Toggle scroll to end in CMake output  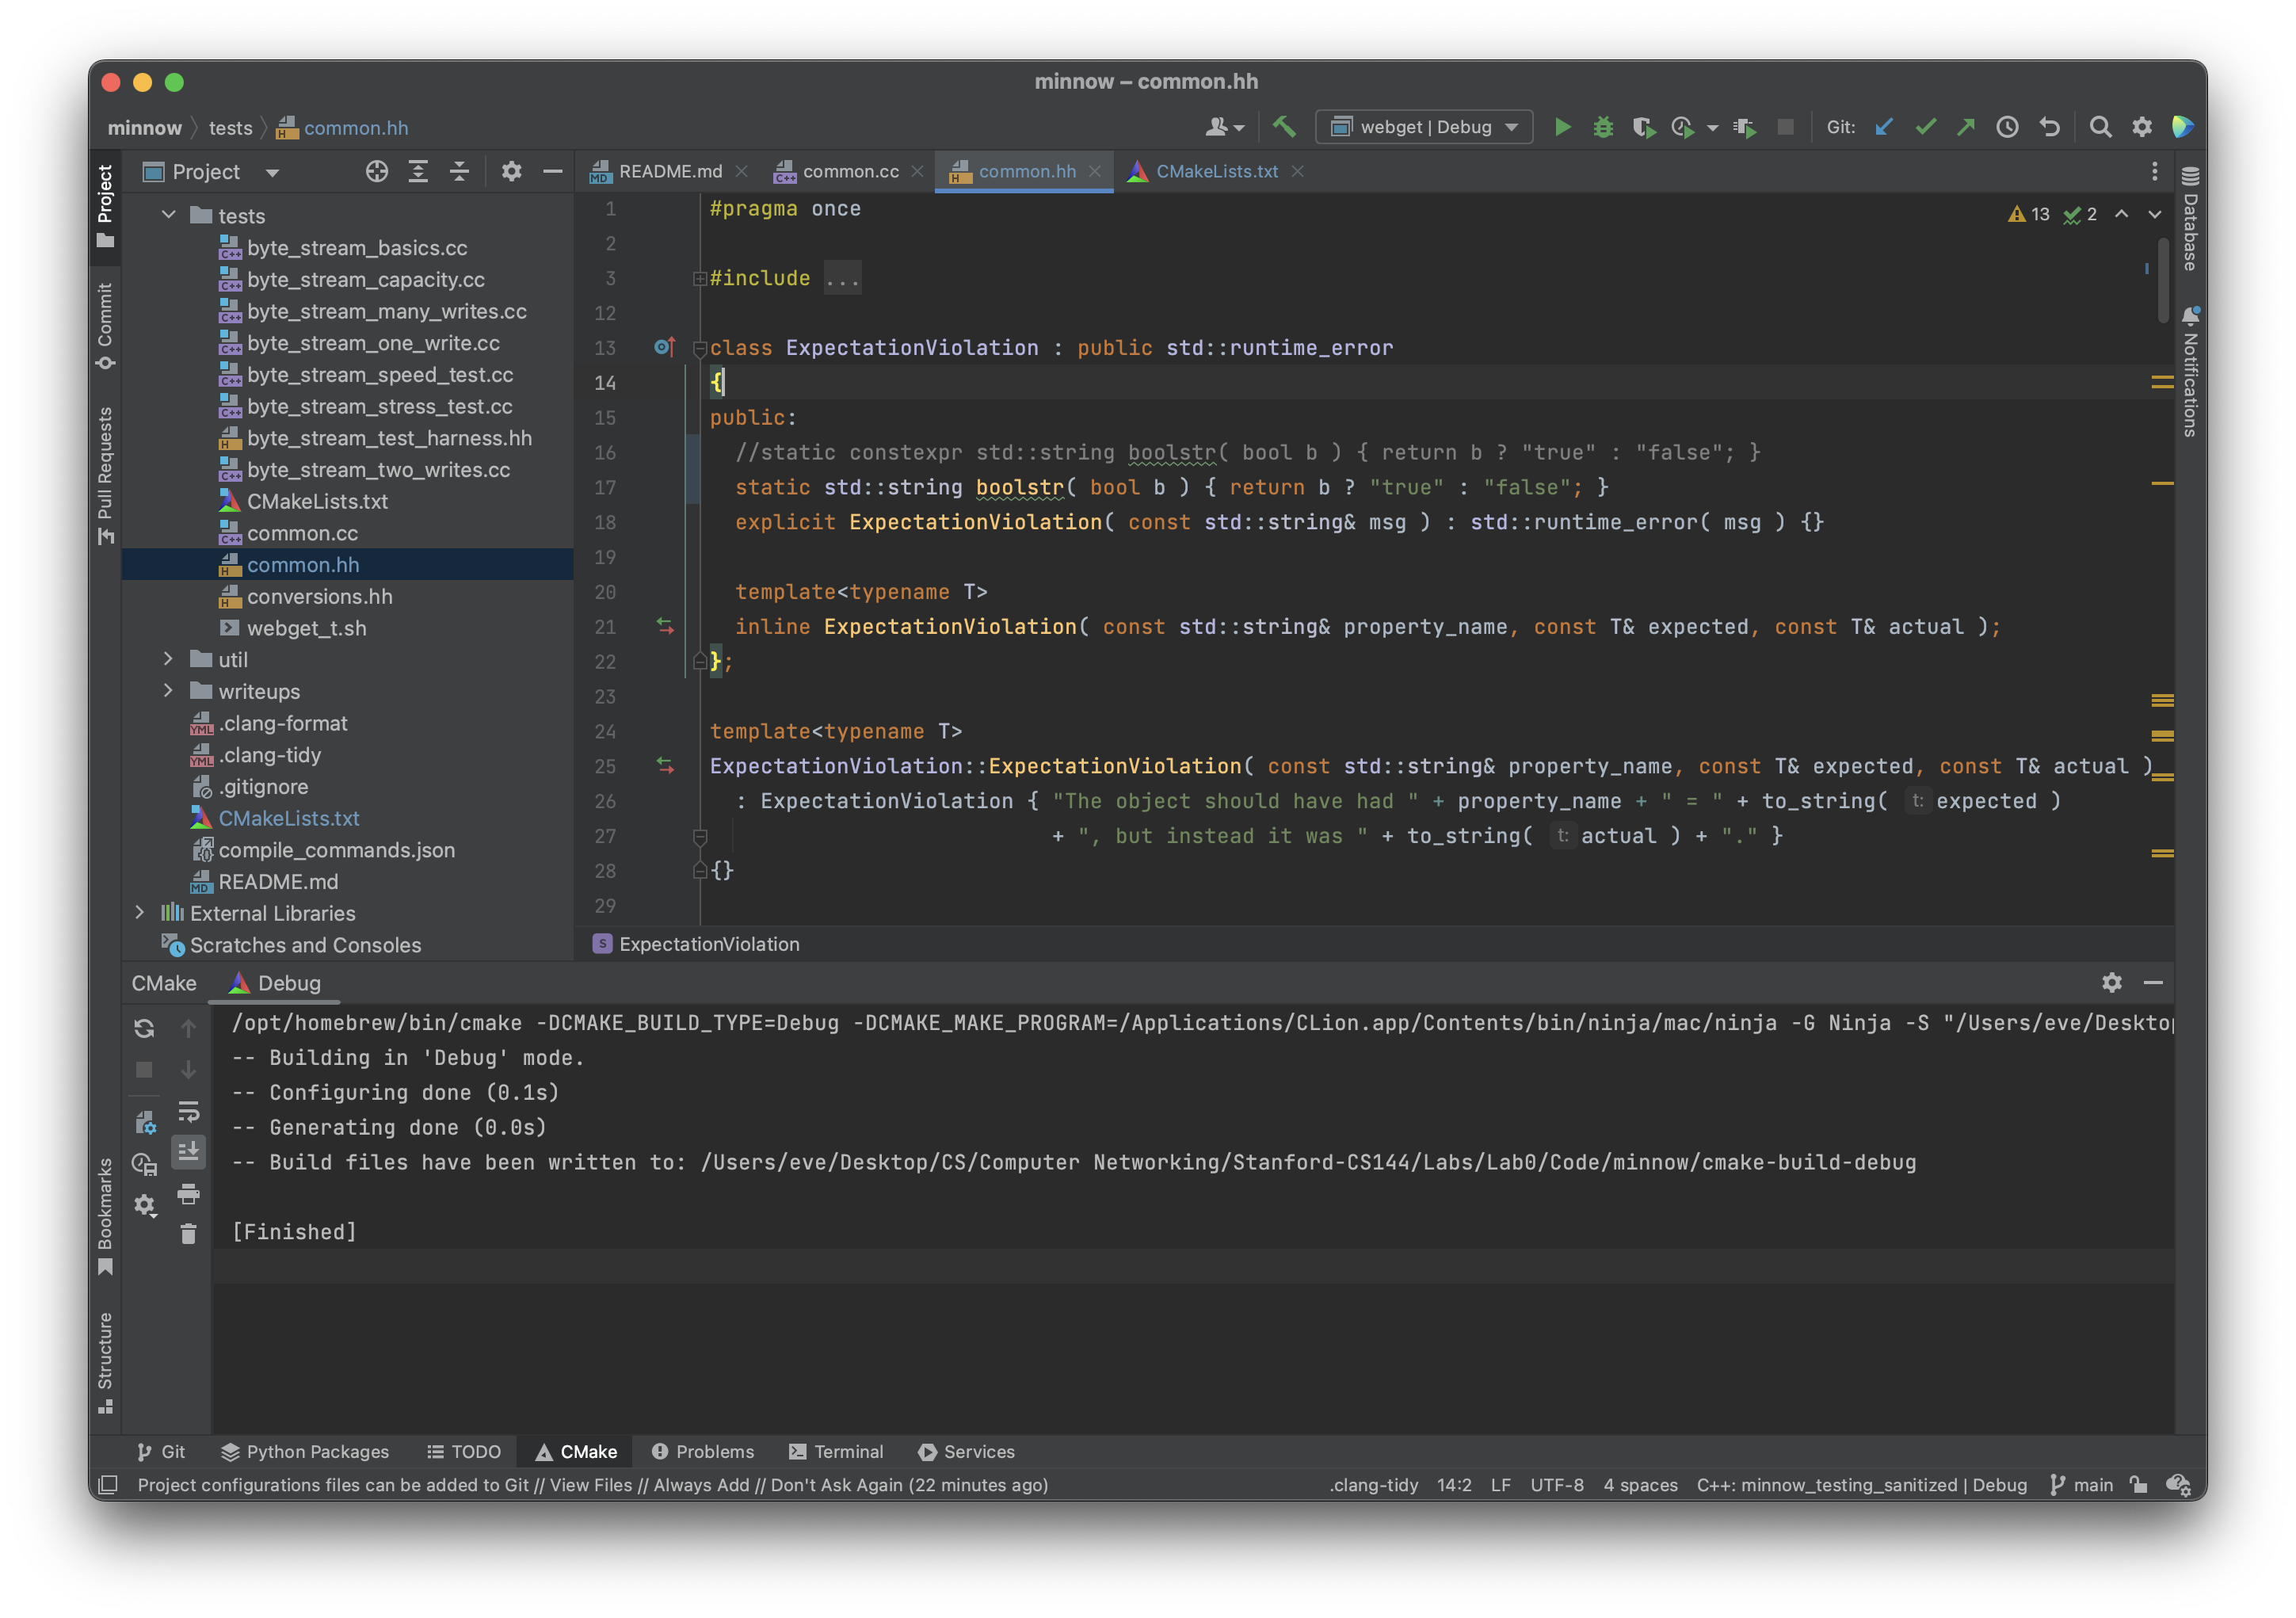(188, 1152)
